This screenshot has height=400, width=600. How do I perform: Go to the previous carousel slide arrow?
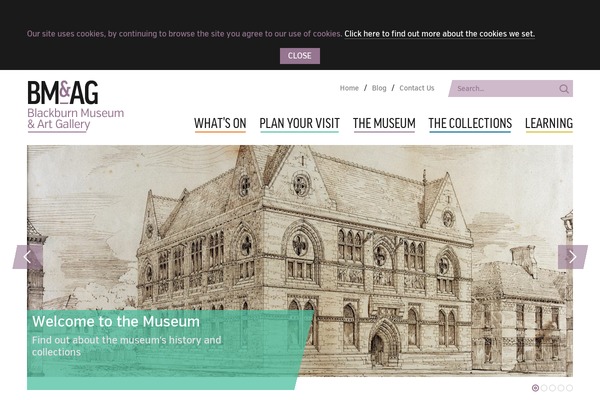click(28, 257)
